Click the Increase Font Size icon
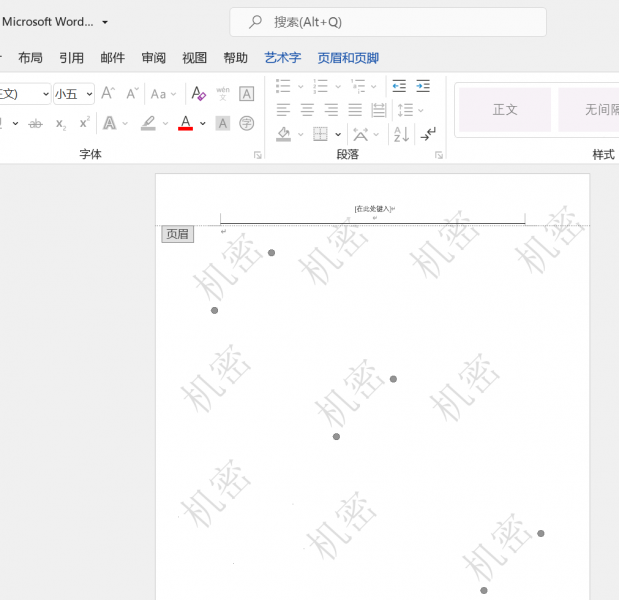 (x=108, y=94)
